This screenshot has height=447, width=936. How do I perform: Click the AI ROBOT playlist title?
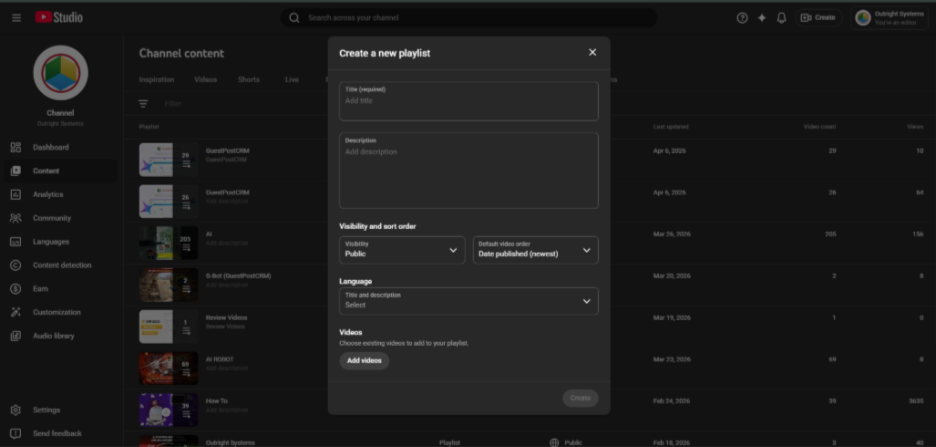point(220,359)
